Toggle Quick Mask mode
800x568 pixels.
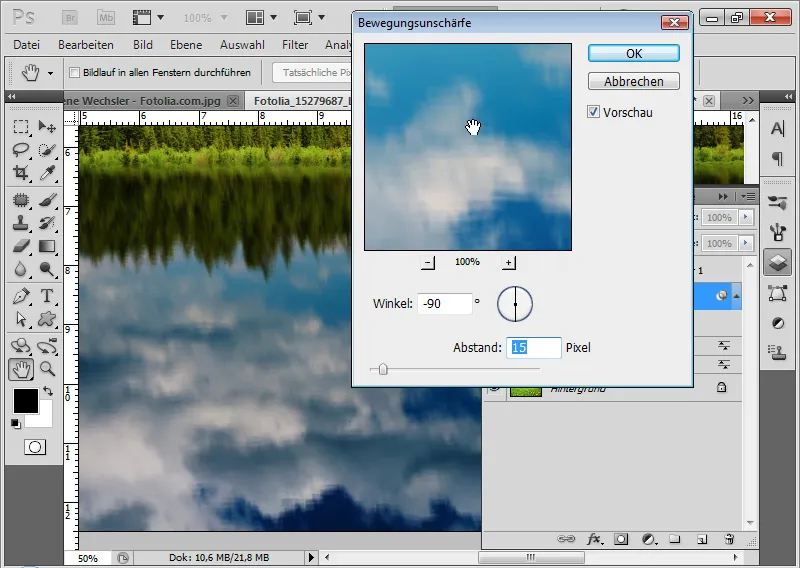click(x=35, y=447)
